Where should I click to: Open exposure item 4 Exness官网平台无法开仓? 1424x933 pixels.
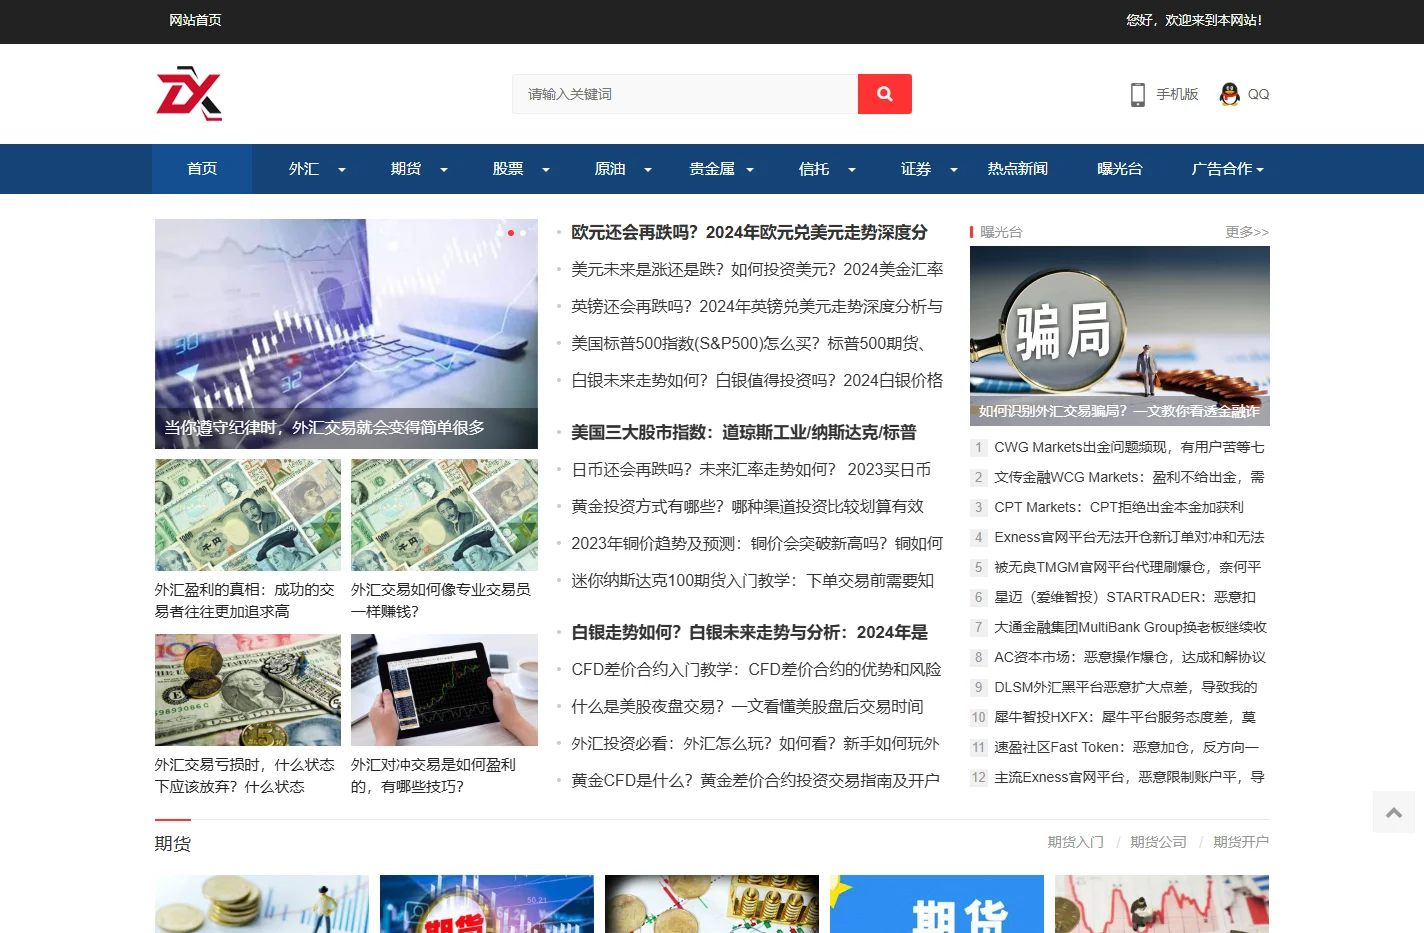pyautogui.click(x=1129, y=537)
